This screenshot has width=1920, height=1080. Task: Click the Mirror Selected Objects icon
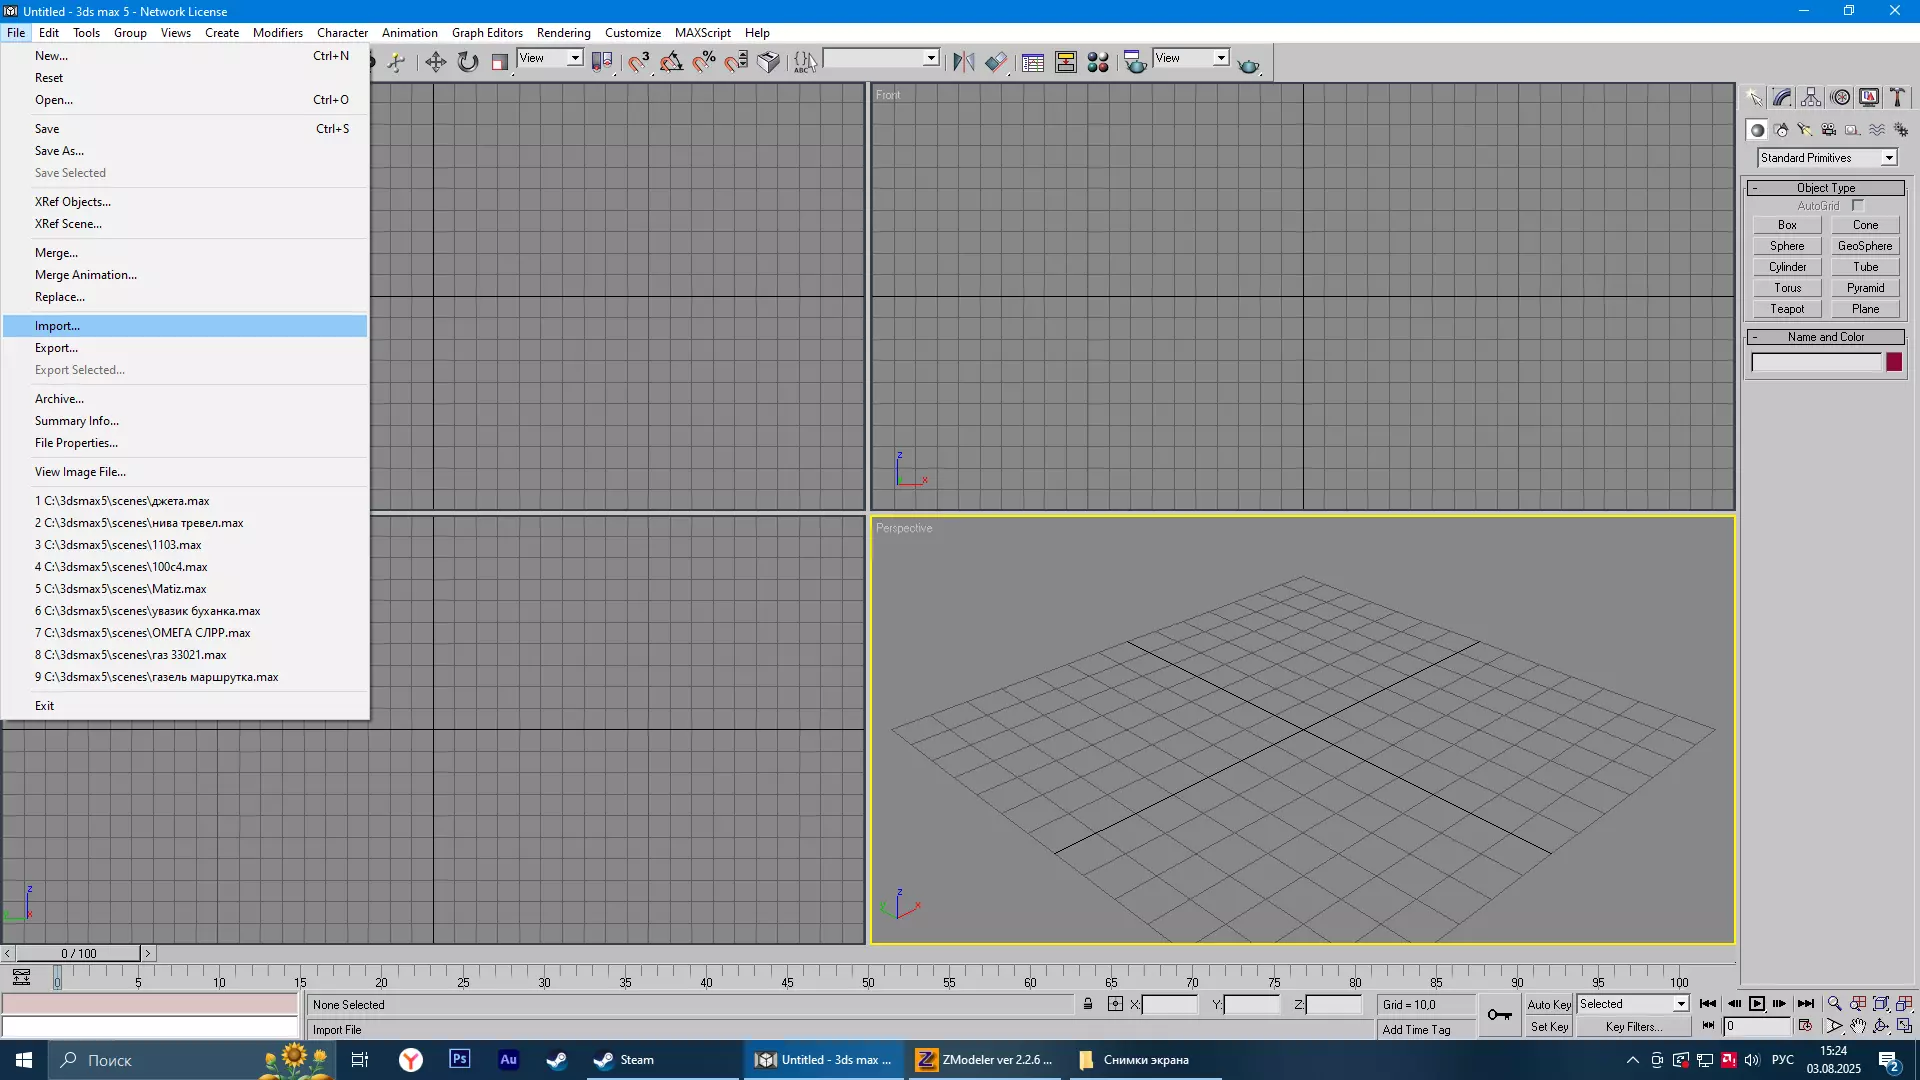[x=963, y=63]
